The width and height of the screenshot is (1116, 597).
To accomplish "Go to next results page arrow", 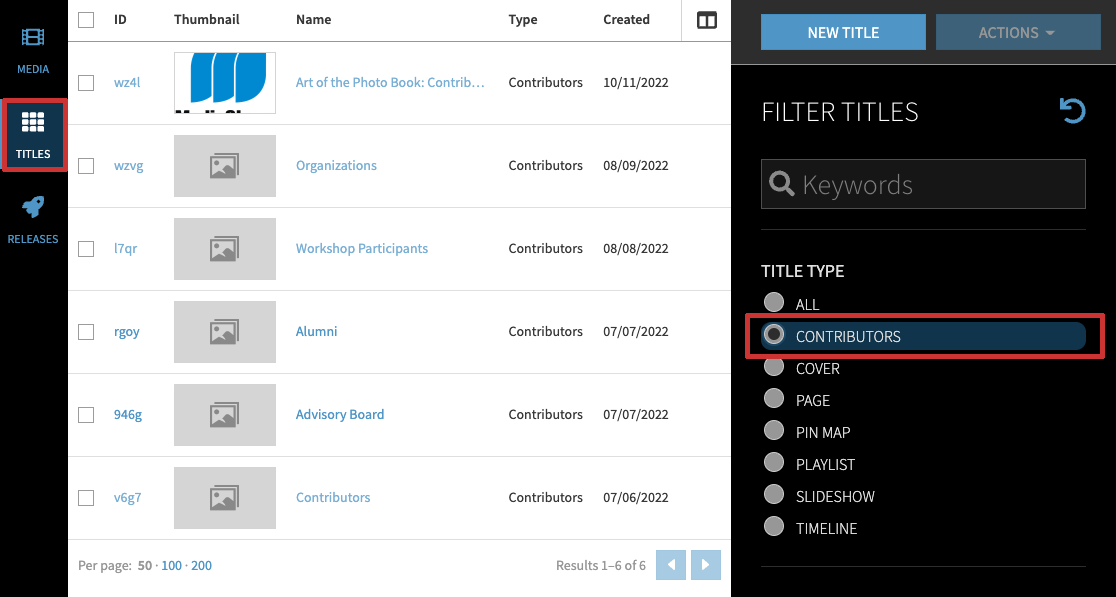I will click(706, 565).
